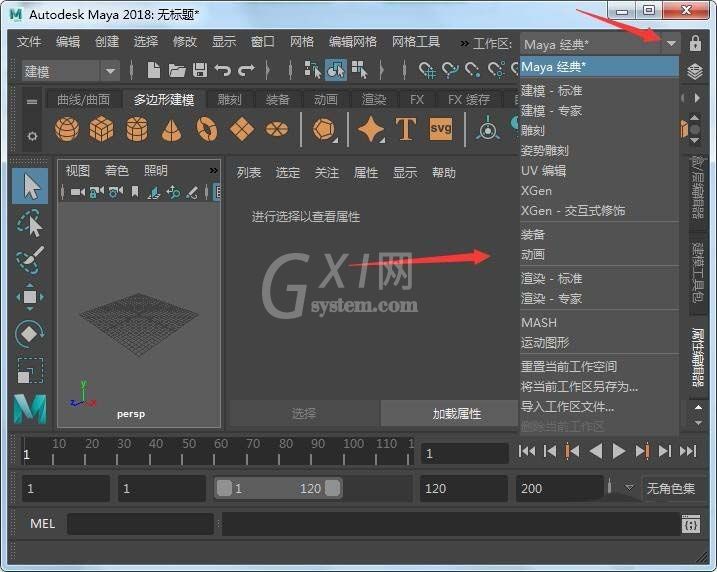The height and width of the screenshot is (572, 717).
Task: Open the 文件 menu
Action: [29, 42]
